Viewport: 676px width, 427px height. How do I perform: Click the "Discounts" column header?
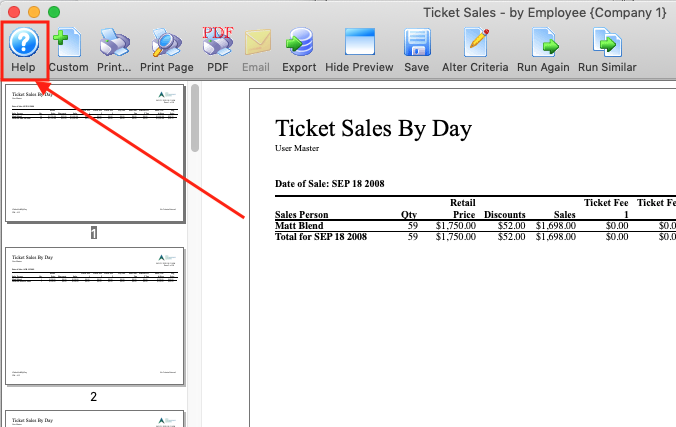point(505,214)
